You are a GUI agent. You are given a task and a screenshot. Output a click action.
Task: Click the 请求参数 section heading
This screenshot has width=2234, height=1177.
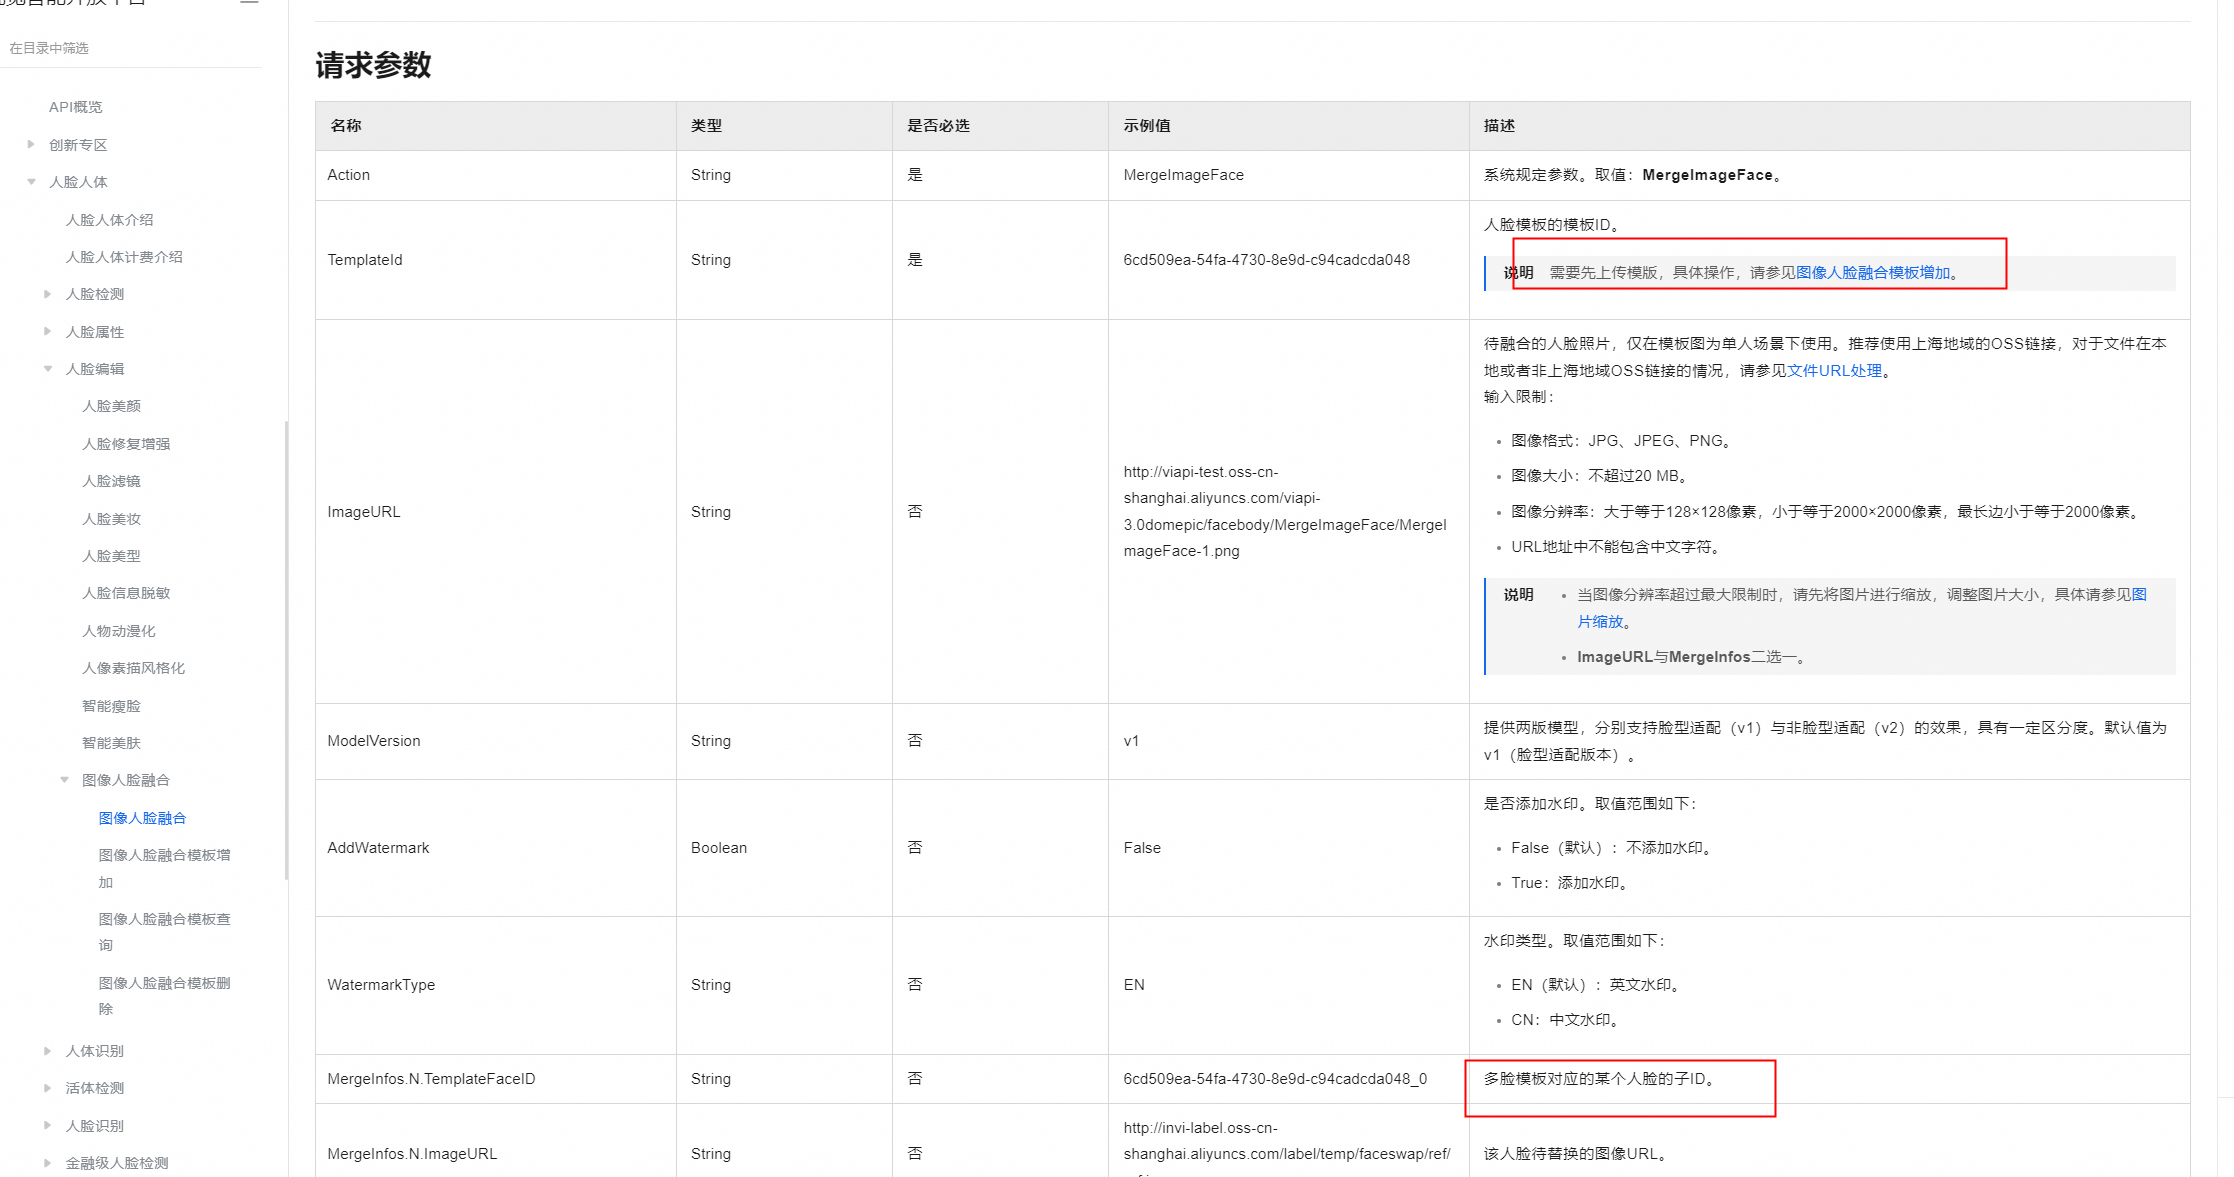click(373, 65)
